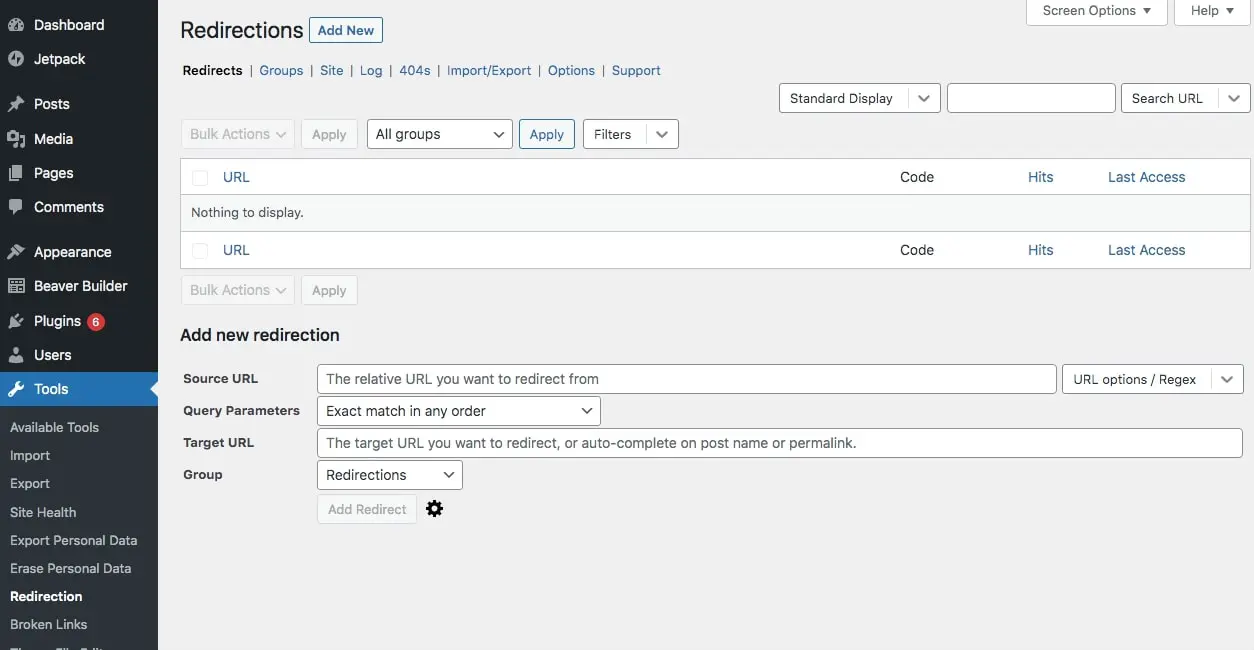Switch to the Import/Export tab
Viewport: 1254px width, 650px height.
pyautogui.click(x=489, y=70)
